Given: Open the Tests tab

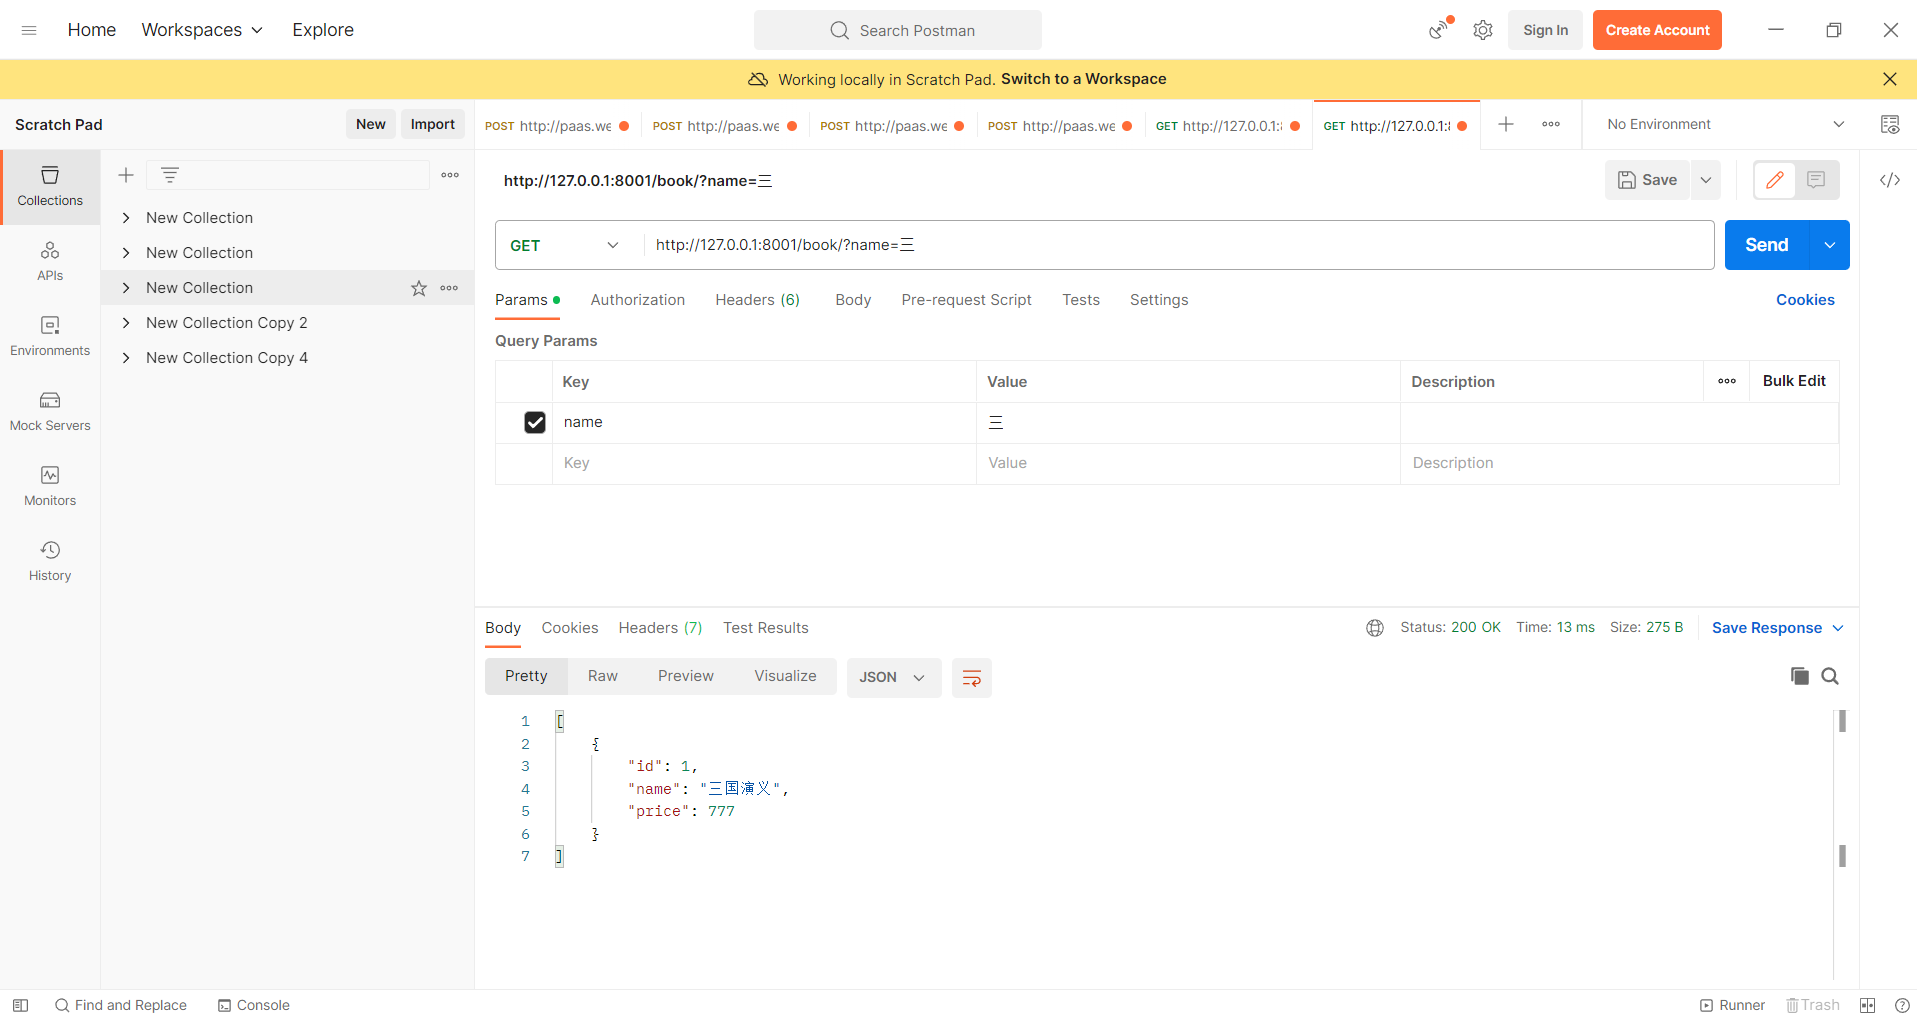Looking at the screenshot, I should [1080, 300].
